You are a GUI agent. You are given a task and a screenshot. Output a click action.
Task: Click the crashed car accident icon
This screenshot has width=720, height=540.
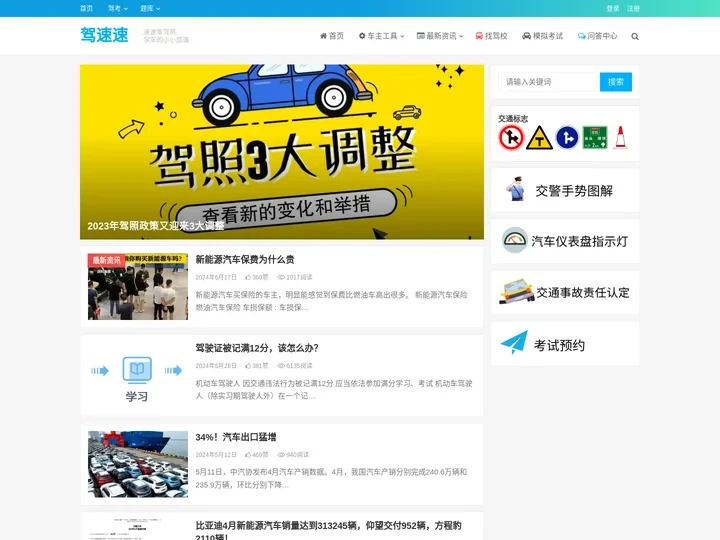point(516,291)
